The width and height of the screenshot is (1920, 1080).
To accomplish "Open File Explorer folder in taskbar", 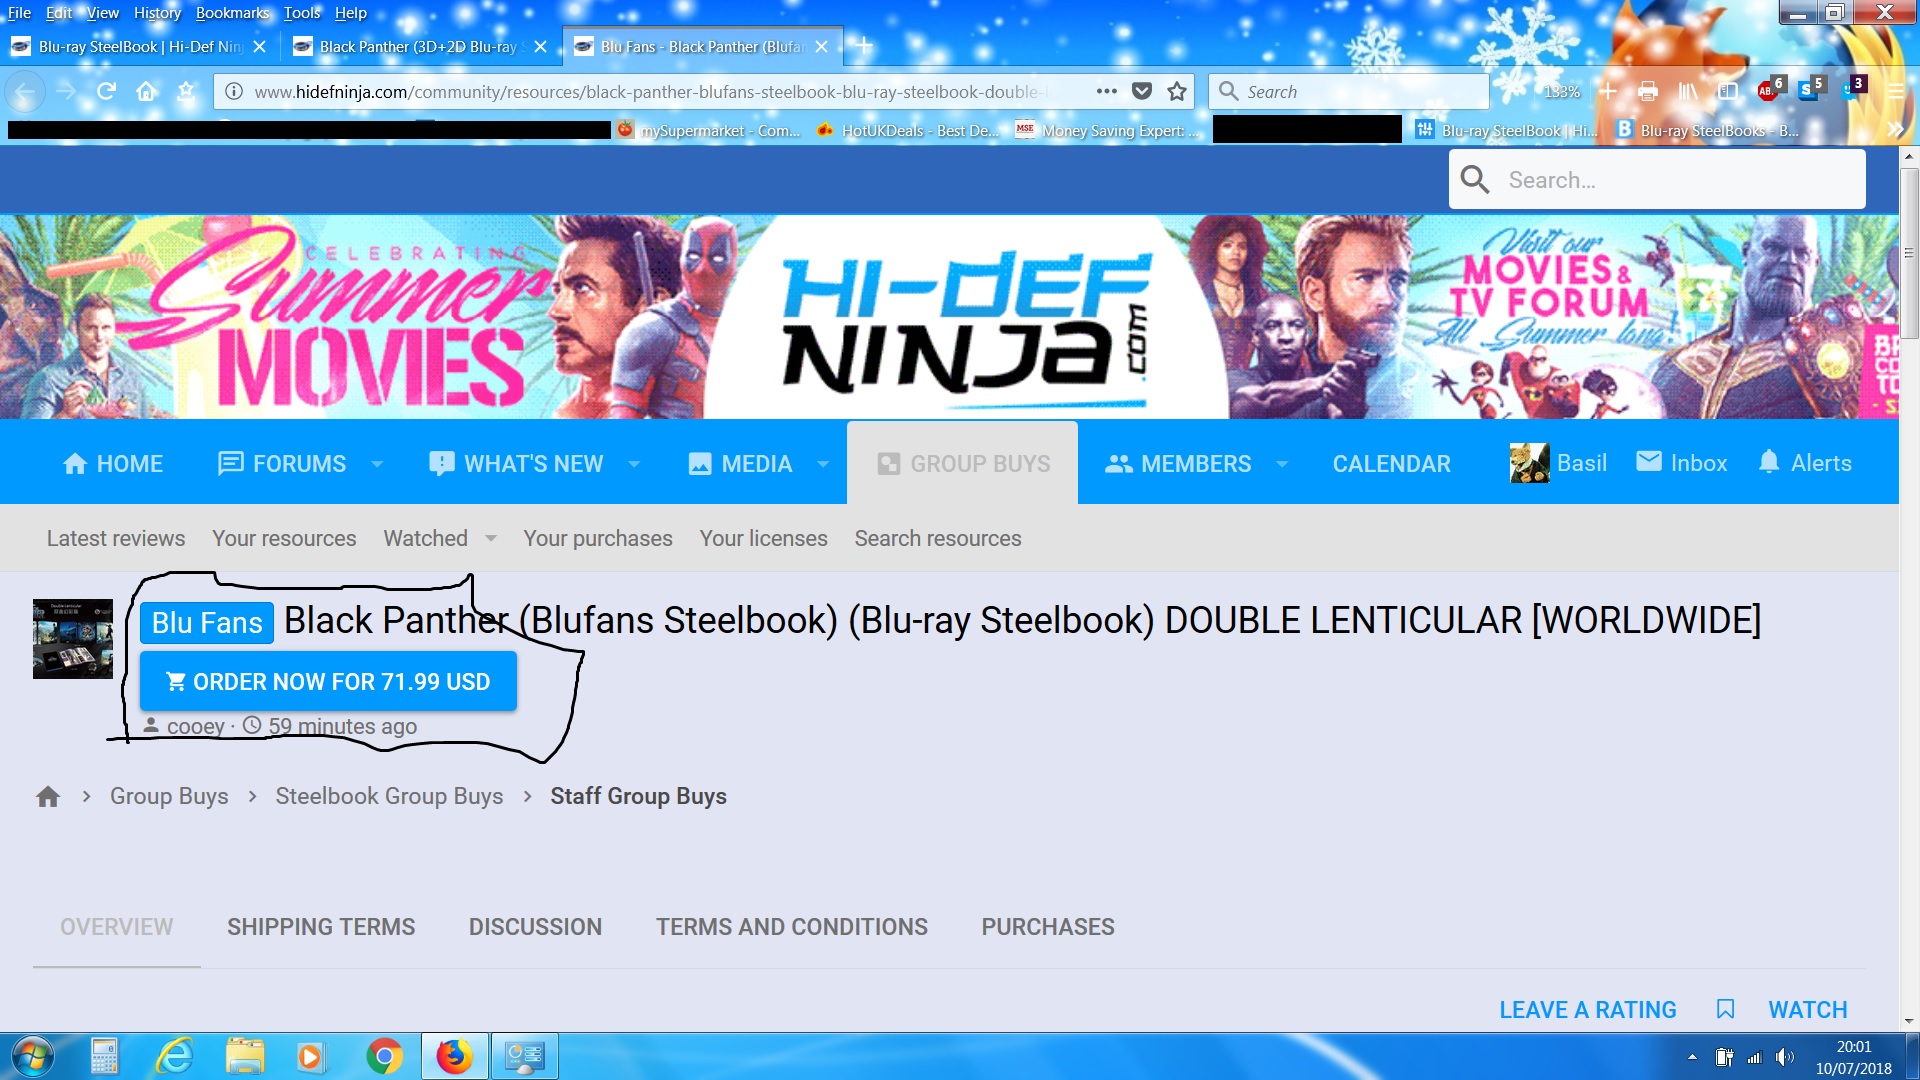I will (245, 1056).
